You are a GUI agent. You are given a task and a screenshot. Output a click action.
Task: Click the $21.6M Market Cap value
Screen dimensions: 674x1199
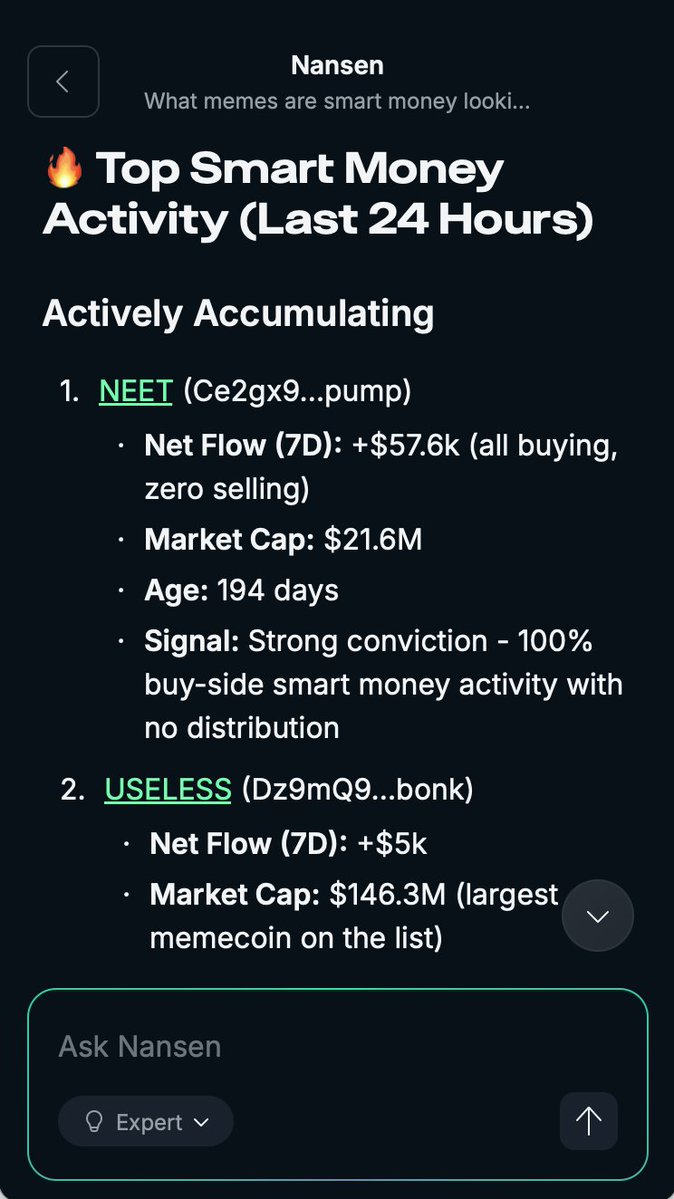click(x=373, y=540)
